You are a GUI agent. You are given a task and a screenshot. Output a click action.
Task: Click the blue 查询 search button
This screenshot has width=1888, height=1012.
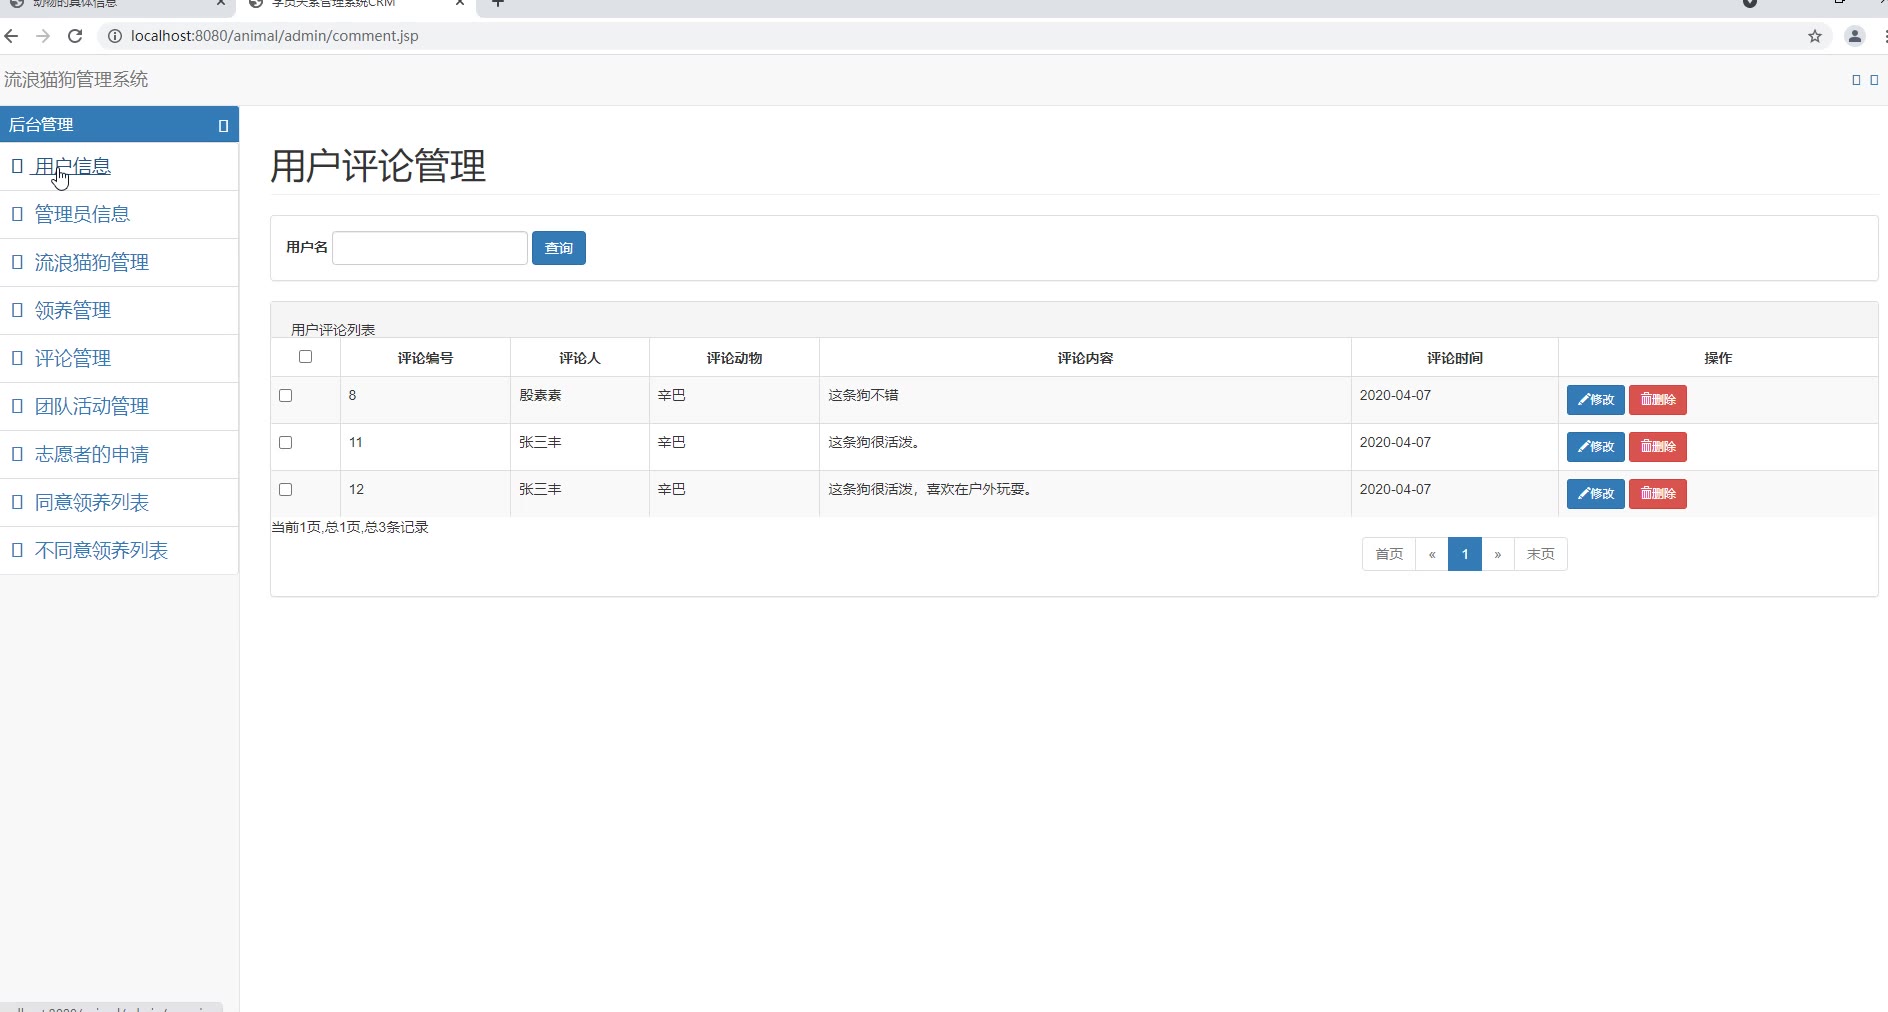pyautogui.click(x=559, y=248)
